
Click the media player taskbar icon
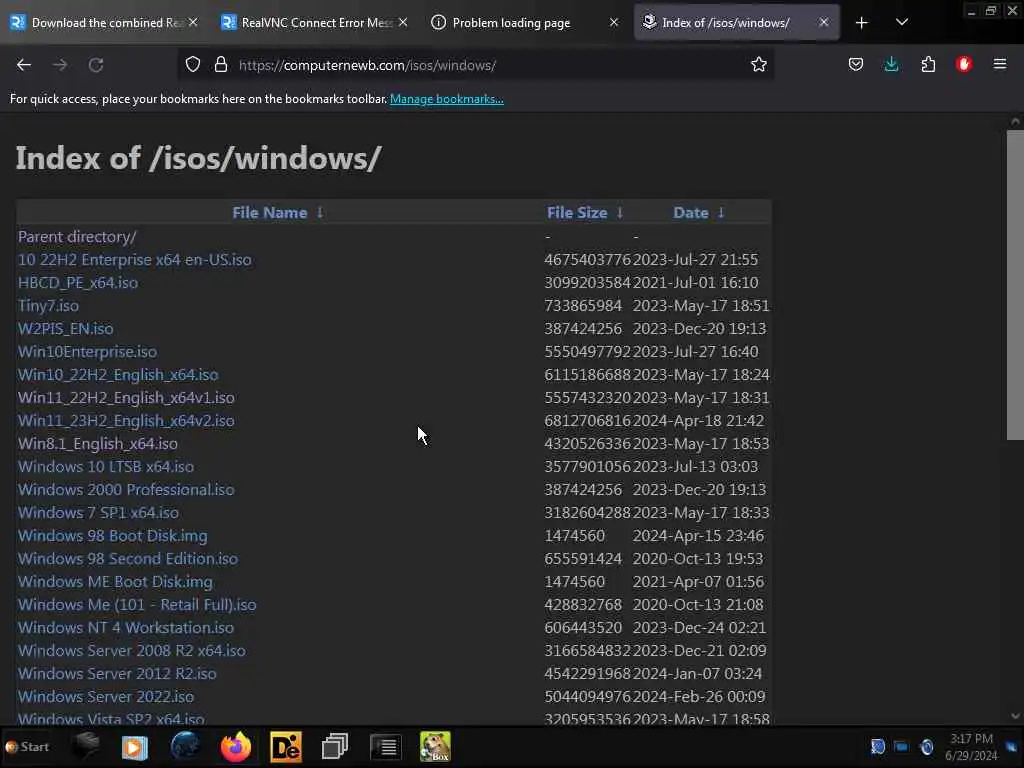(x=135, y=747)
